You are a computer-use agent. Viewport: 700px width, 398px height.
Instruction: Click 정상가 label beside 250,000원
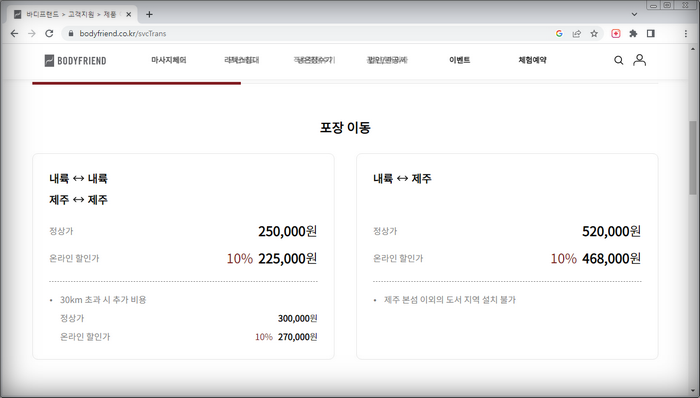click(61, 231)
